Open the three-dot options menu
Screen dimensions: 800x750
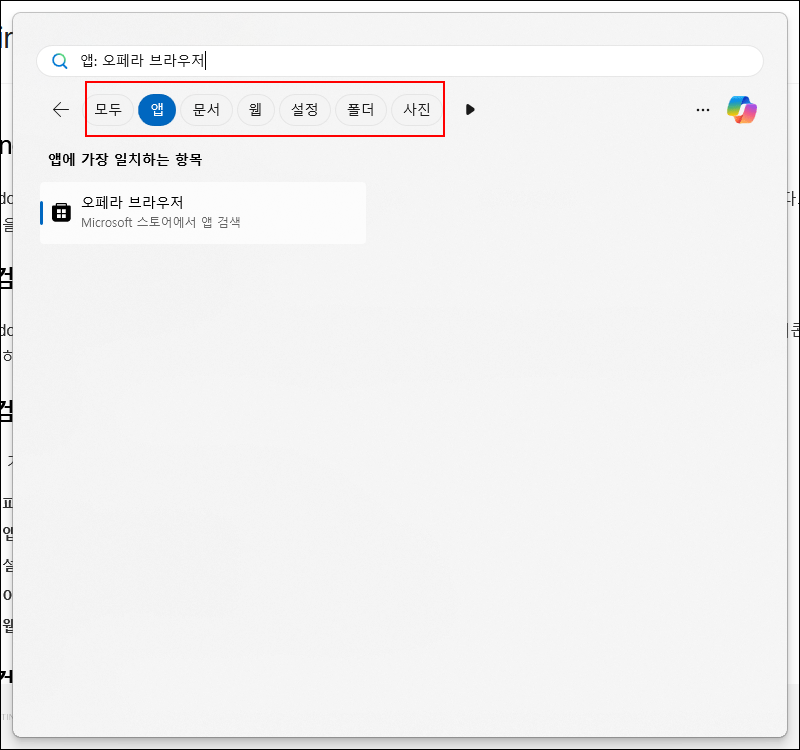(x=703, y=110)
